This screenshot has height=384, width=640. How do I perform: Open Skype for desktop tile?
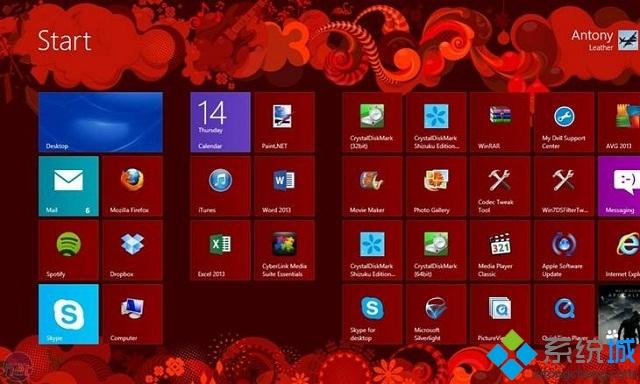pos(372,314)
